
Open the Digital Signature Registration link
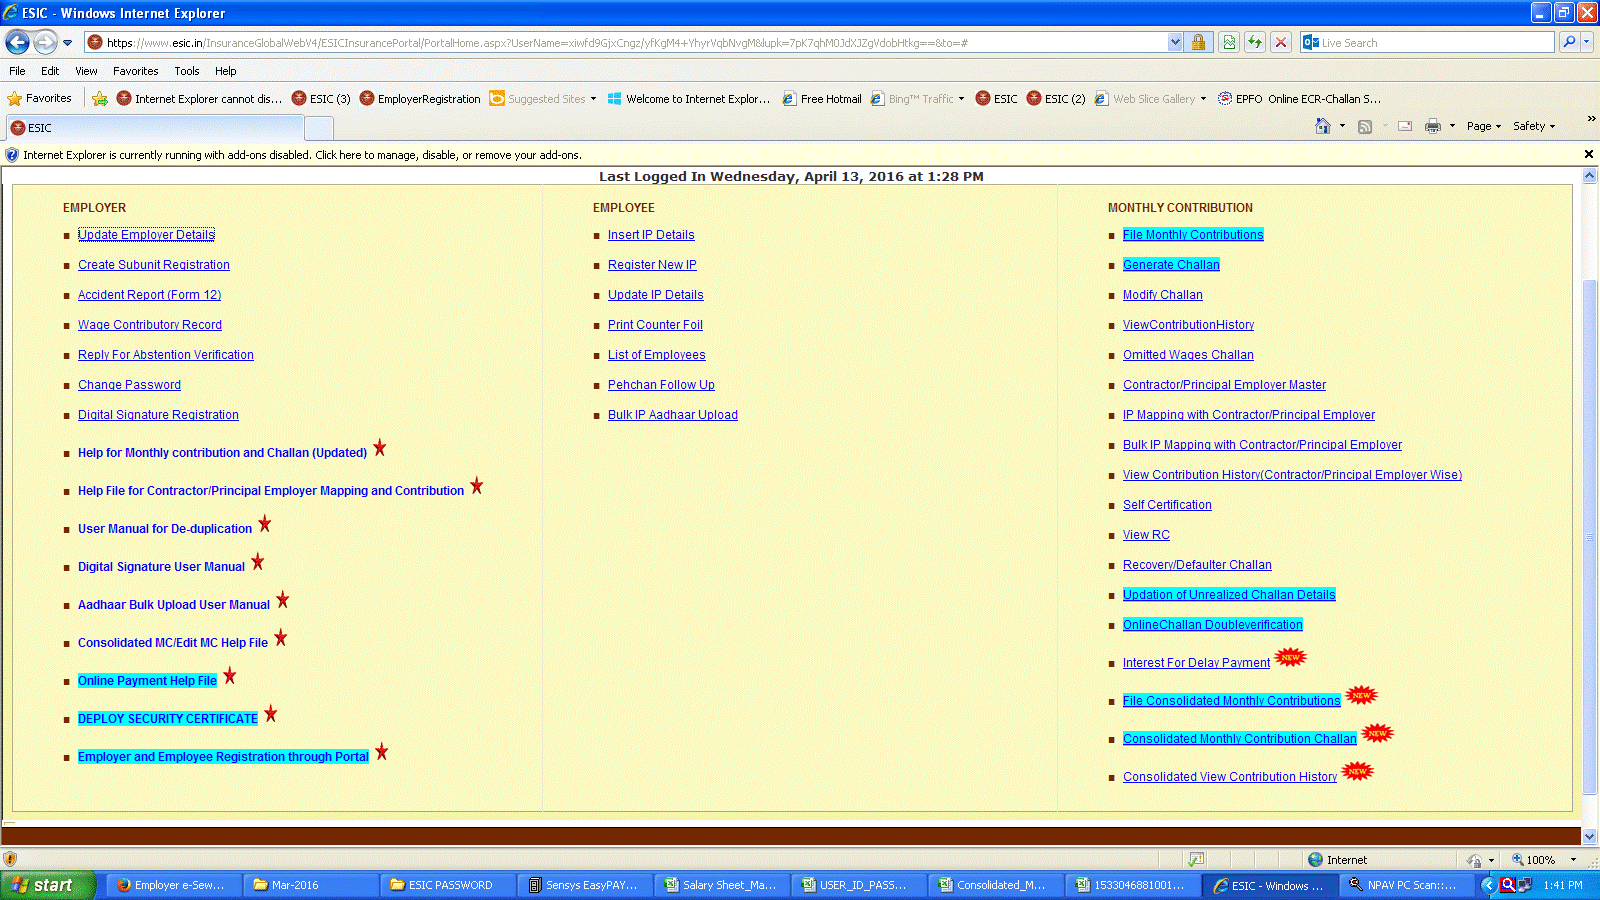[158, 415]
